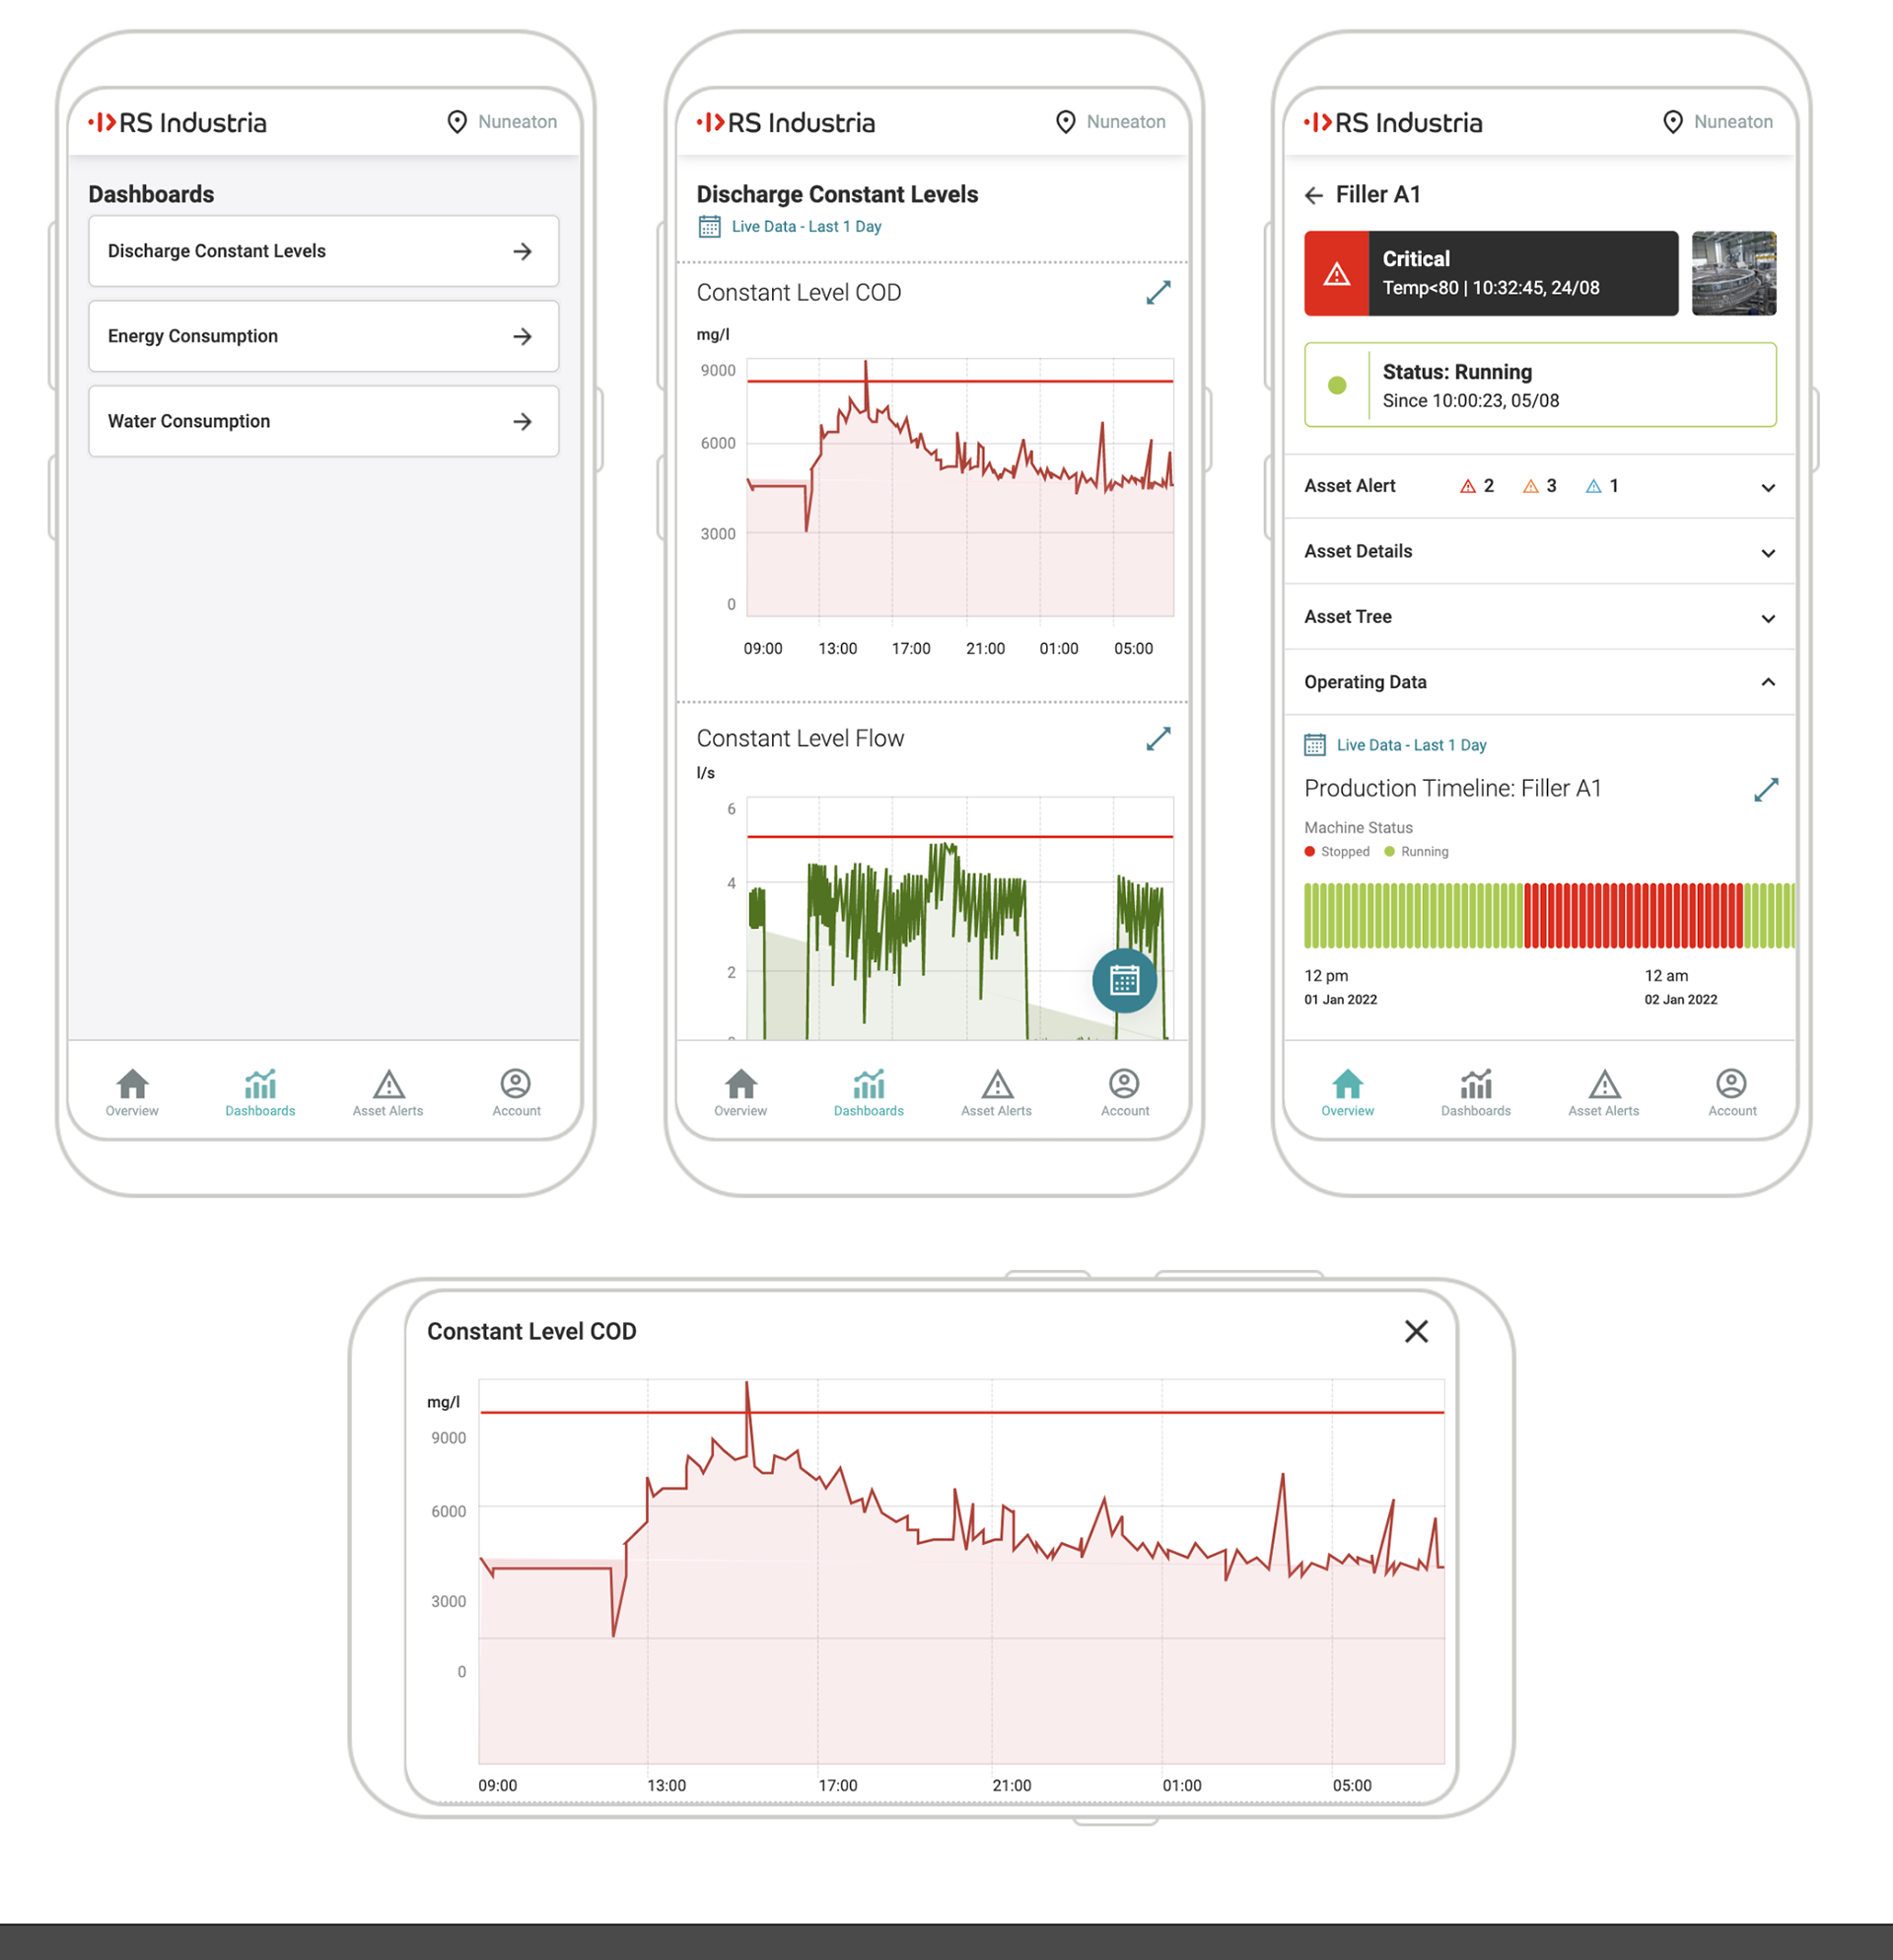Open the Water Consumption dashboard
Viewport: 1893px width, 1960px height.
tap(323, 421)
